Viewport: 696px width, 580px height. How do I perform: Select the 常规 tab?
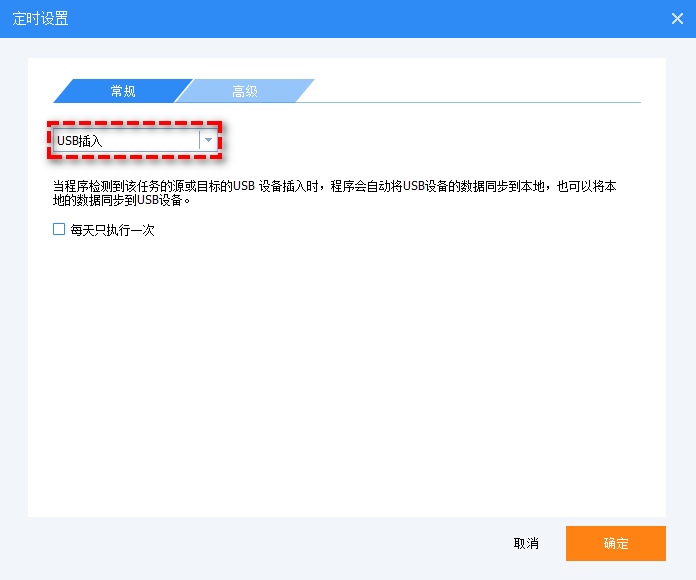(123, 91)
